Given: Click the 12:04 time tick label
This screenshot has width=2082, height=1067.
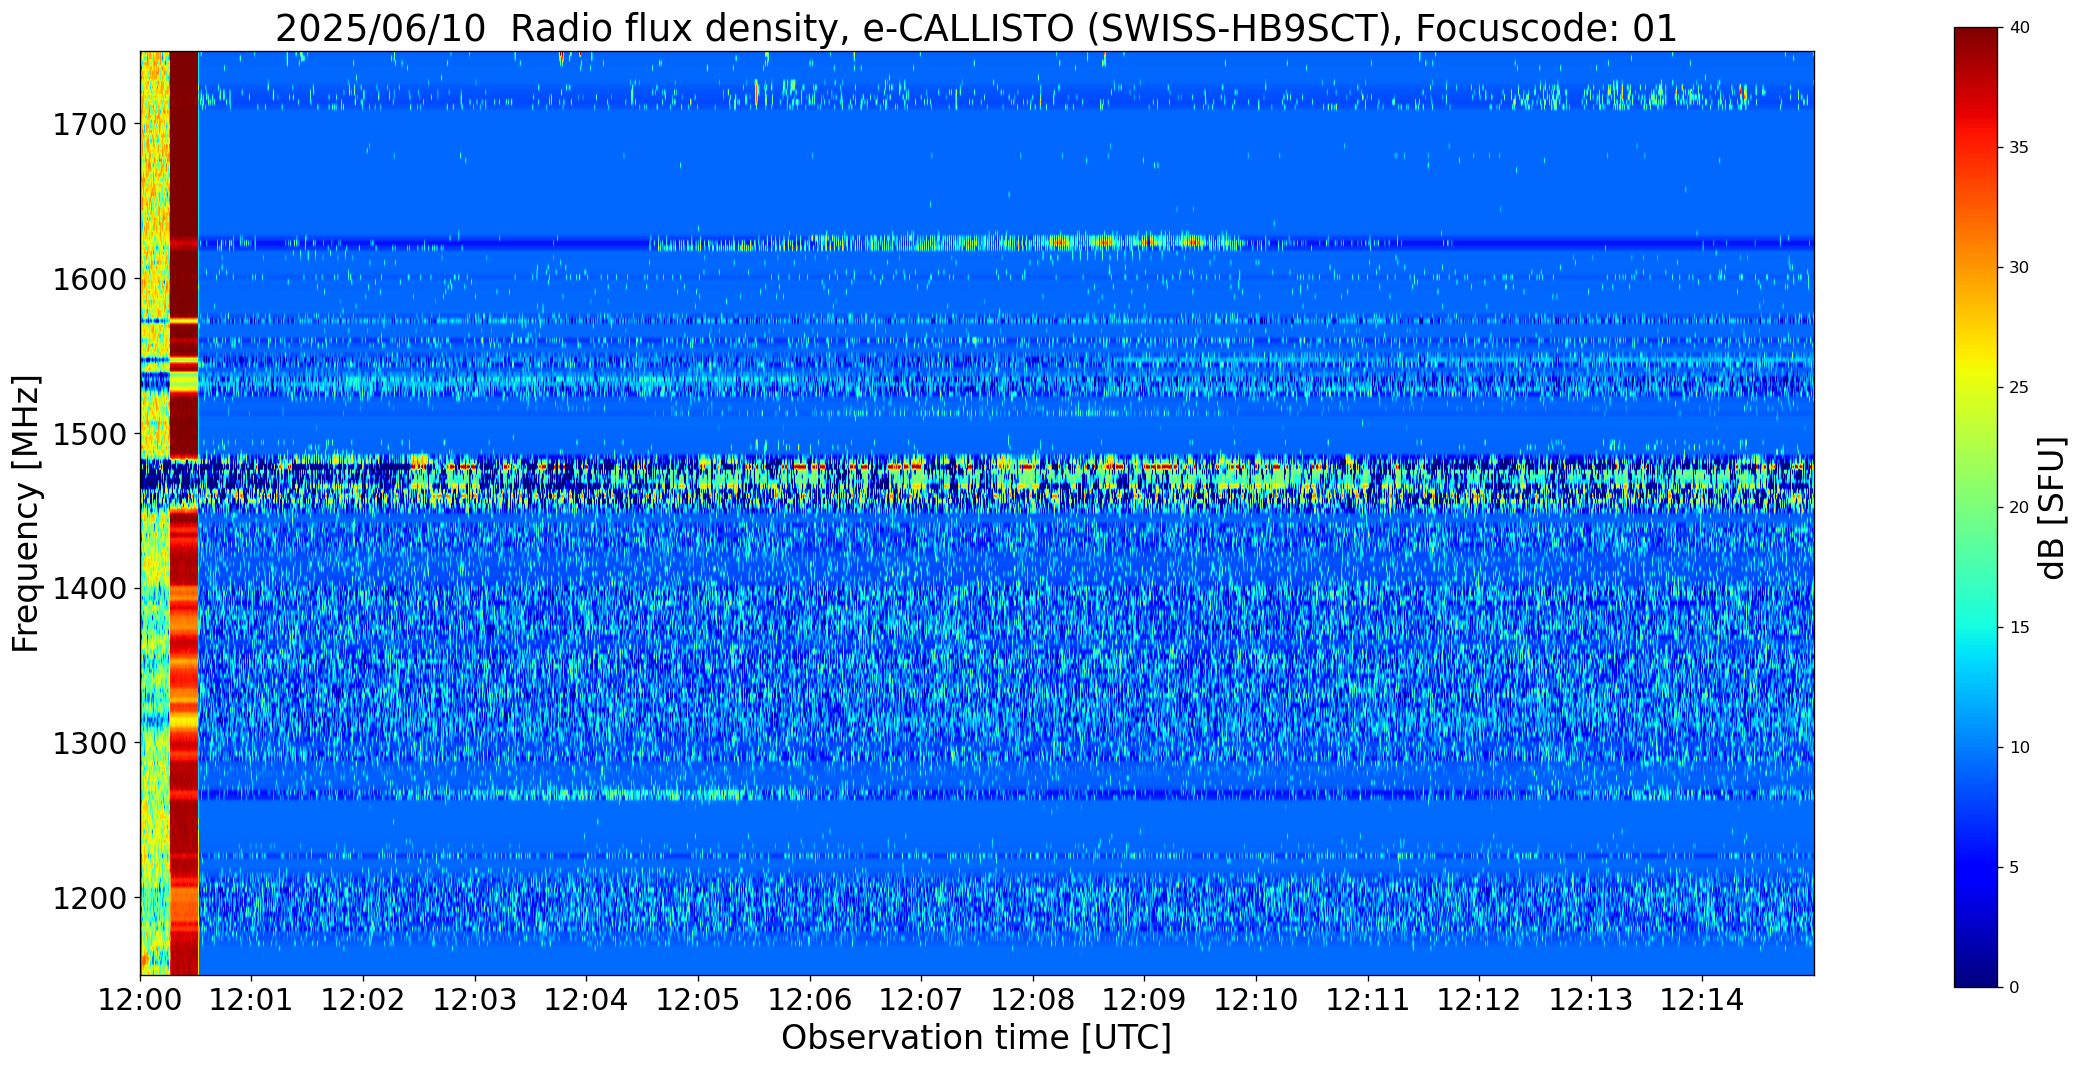Looking at the screenshot, I should (x=586, y=1000).
